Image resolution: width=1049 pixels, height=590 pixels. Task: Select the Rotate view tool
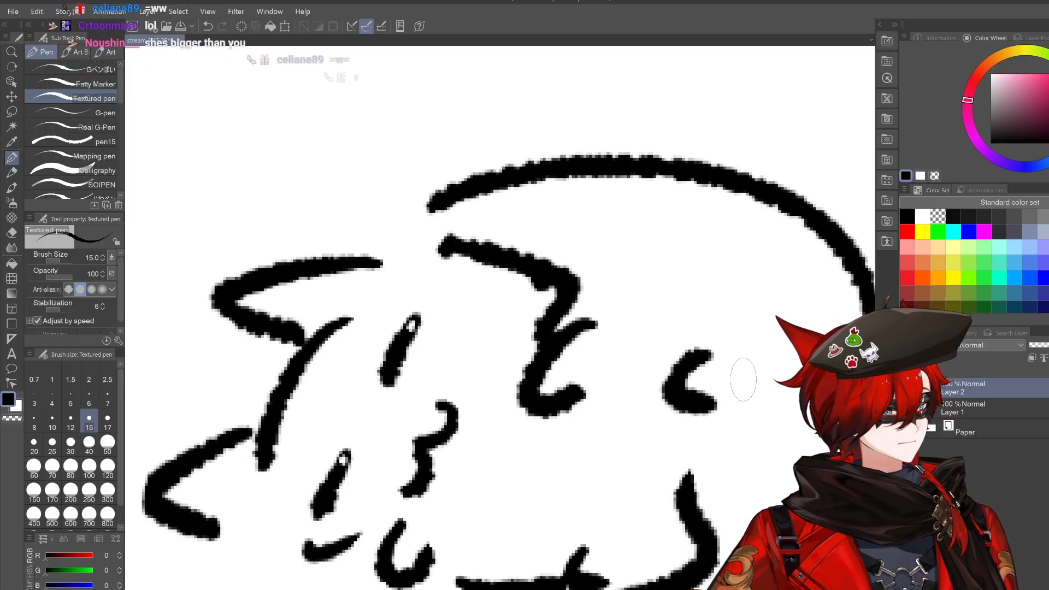pos(11,67)
